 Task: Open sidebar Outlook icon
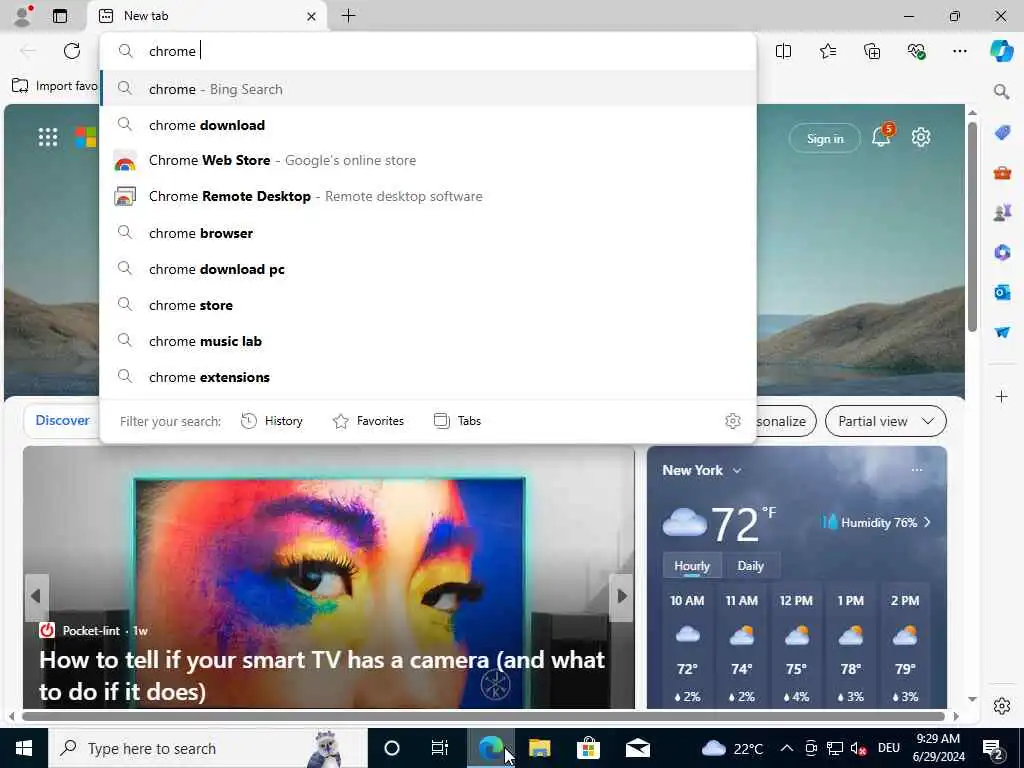(1002, 293)
